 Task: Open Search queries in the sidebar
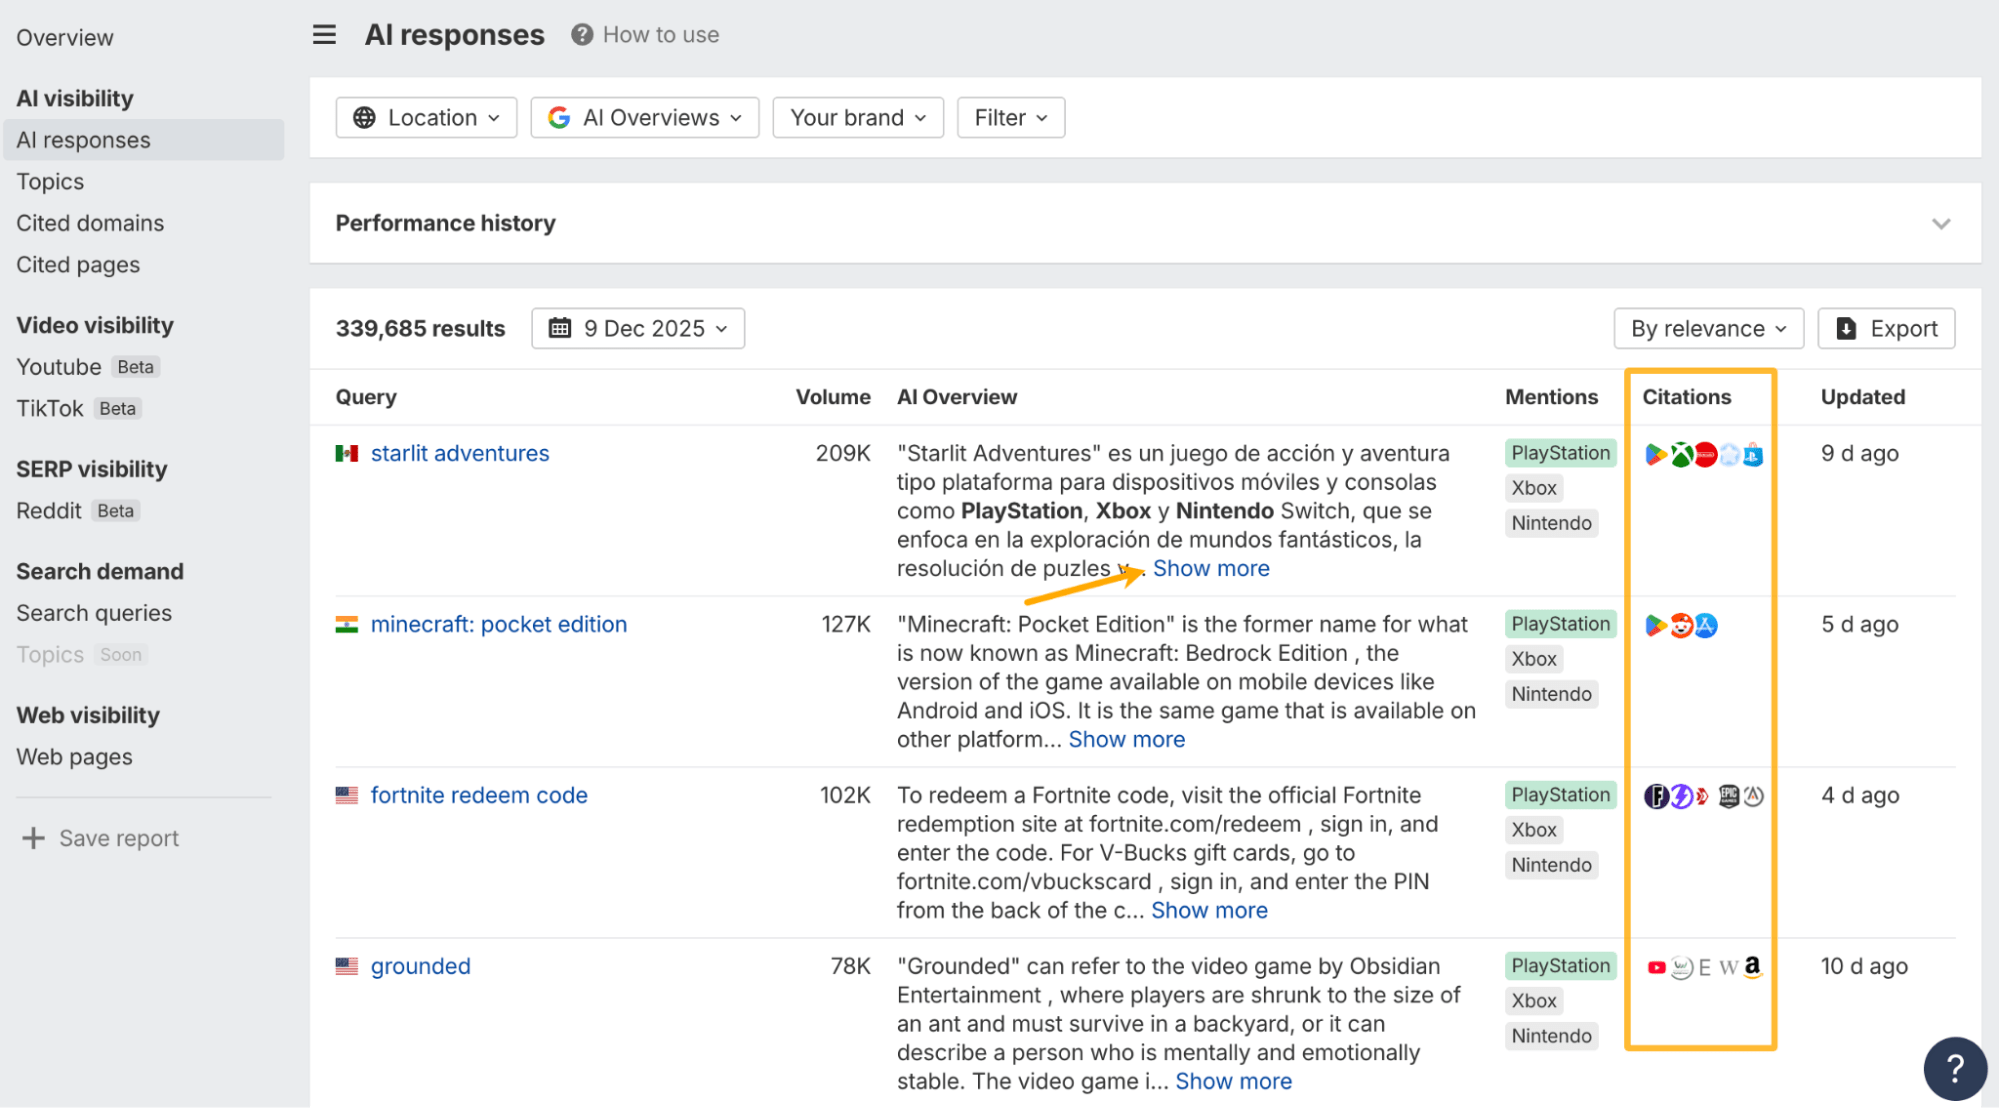pos(94,613)
